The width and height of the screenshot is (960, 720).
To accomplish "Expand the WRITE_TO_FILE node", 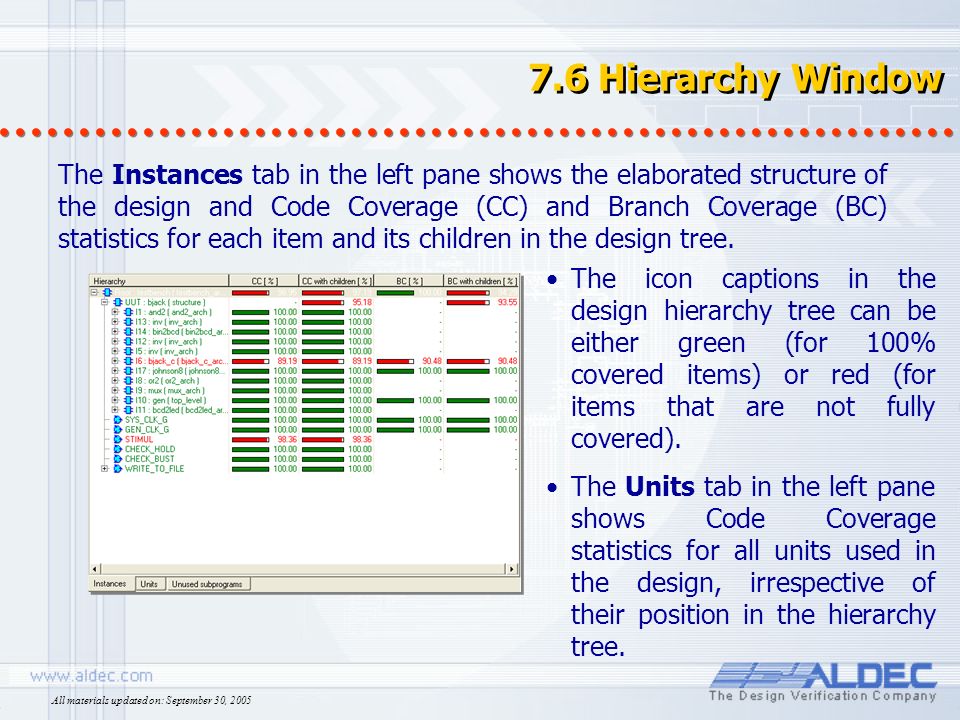I will coord(105,469).
